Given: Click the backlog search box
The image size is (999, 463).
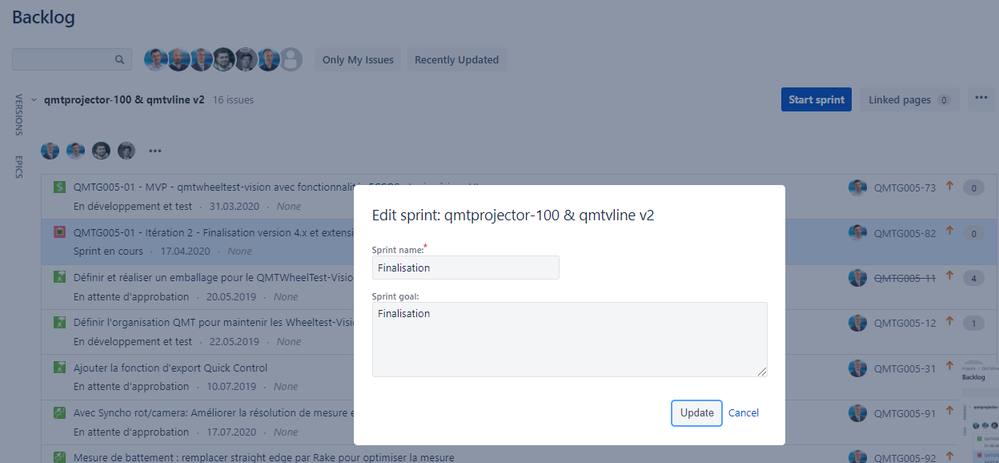Looking at the screenshot, I should click(71, 59).
